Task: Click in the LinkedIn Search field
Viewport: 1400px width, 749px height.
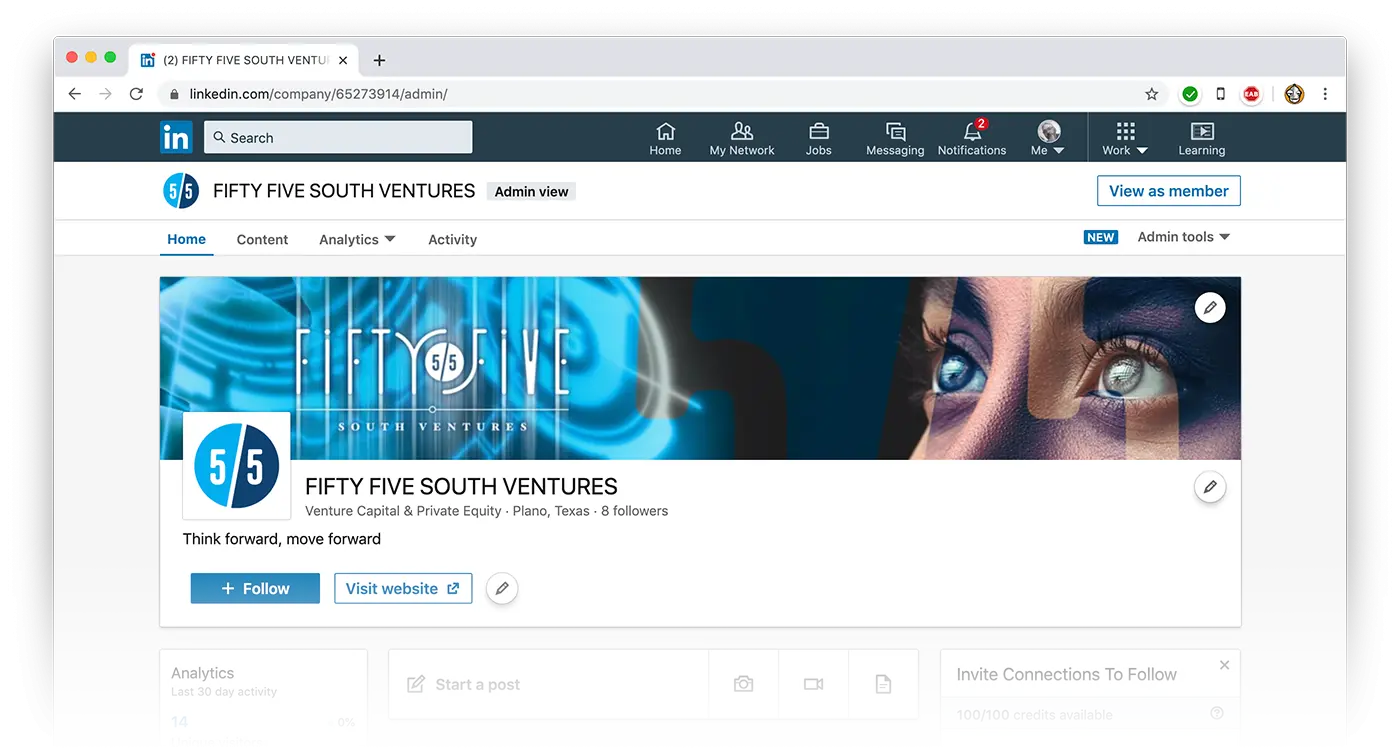Action: [x=338, y=137]
